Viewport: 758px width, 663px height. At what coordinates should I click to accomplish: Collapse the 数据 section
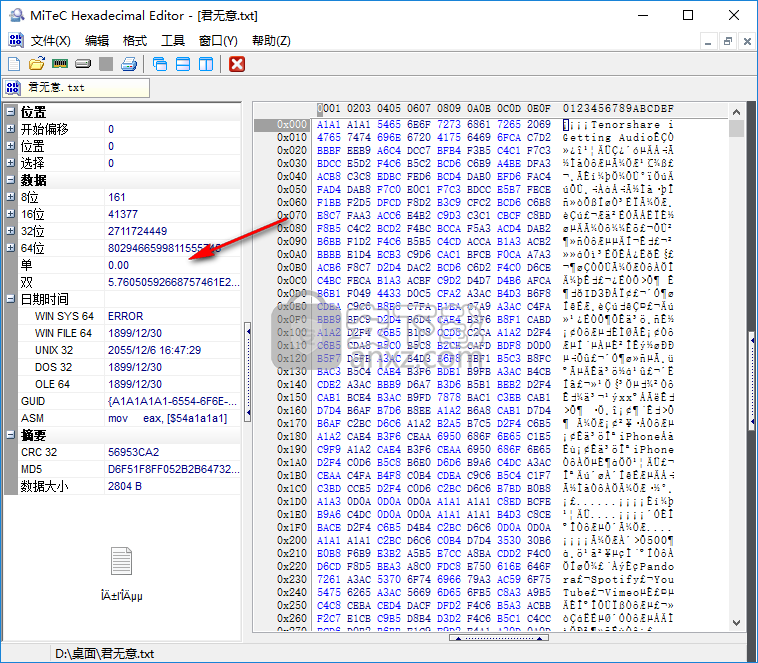pyautogui.click(x=11, y=180)
